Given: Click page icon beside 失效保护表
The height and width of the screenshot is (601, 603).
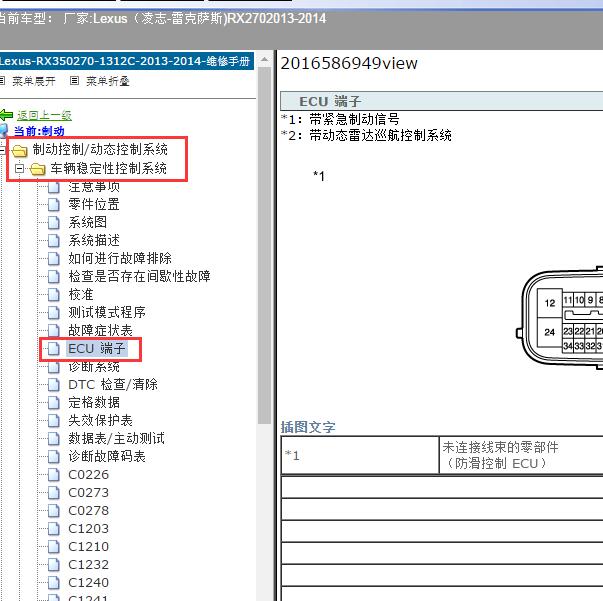Looking at the screenshot, I should pos(54,421).
